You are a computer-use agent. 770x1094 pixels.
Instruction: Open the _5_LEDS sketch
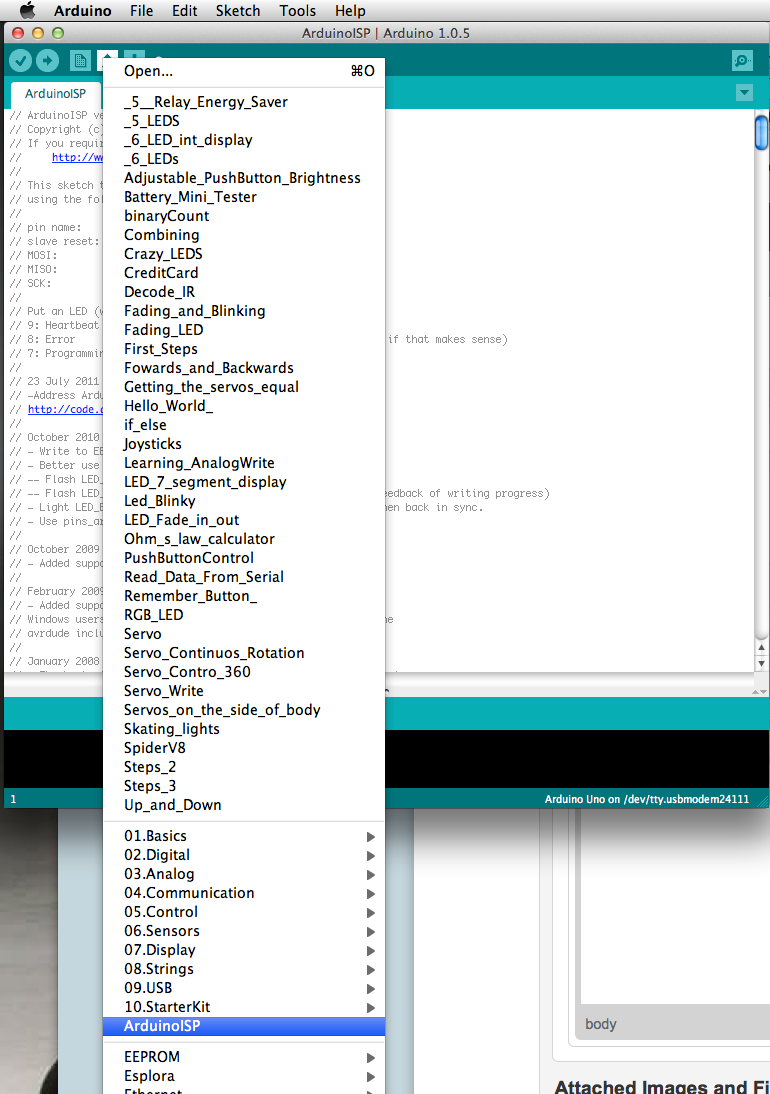[244, 121]
